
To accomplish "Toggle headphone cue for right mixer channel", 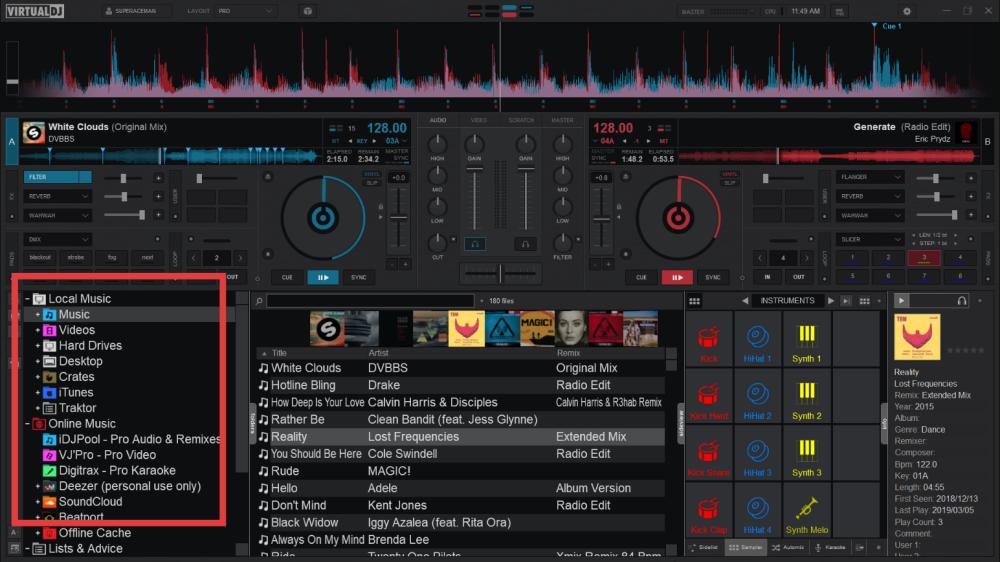I will coord(525,244).
